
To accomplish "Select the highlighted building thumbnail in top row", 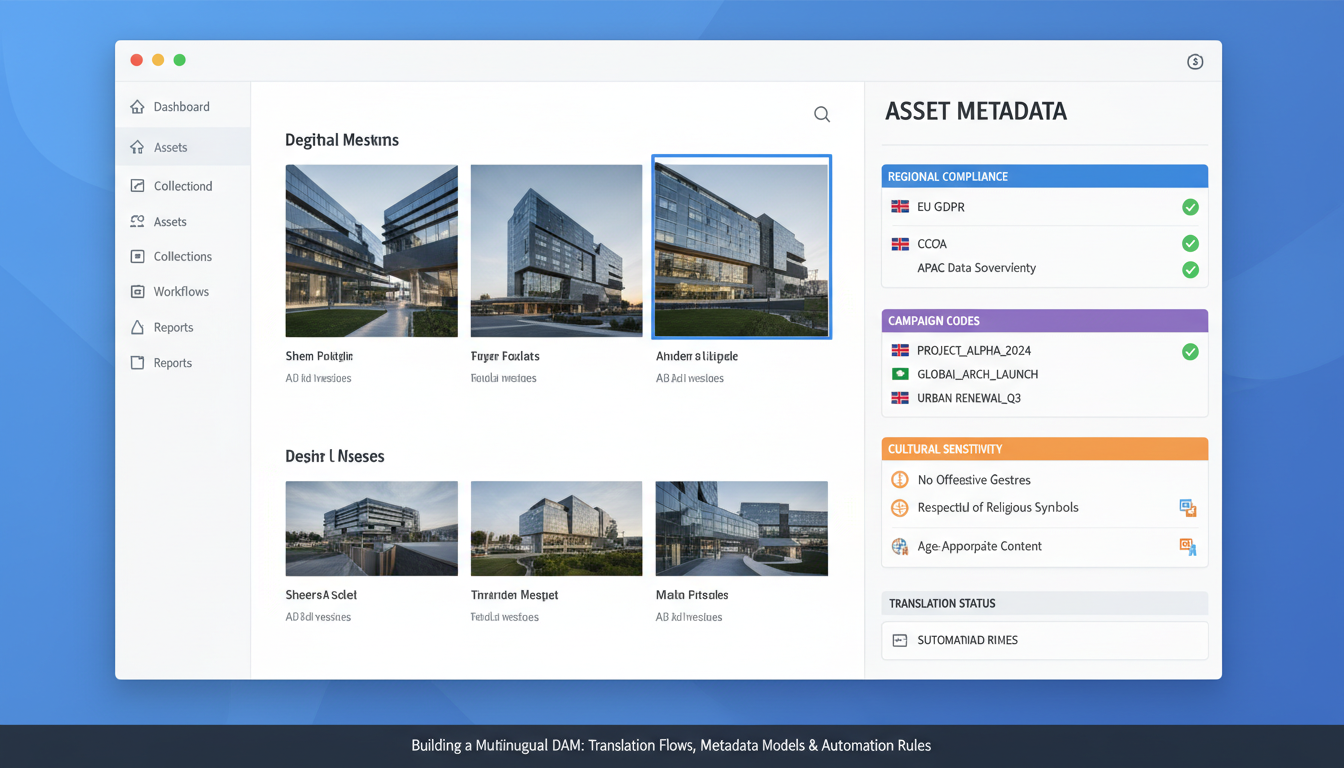I will pos(741,246).
